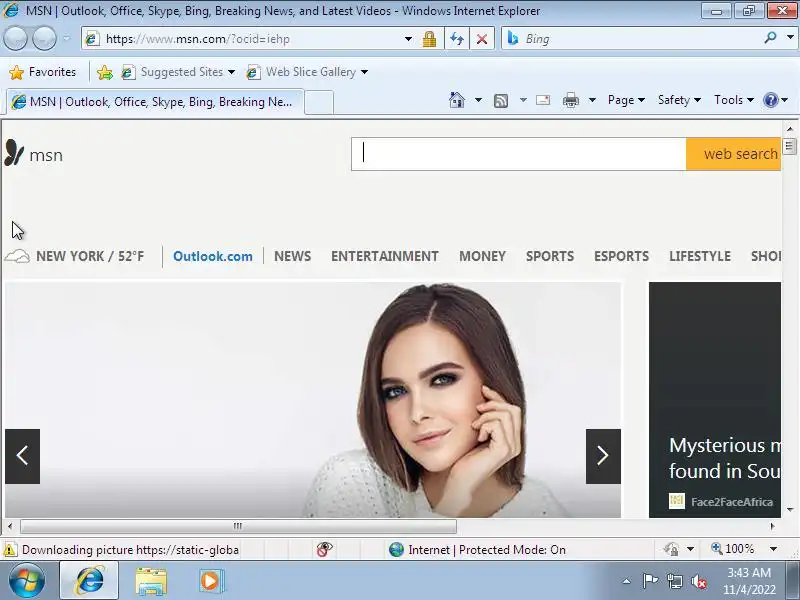The image size is (800, 600).
Task: Open the Windows Start button
Action: pos(27,581)
